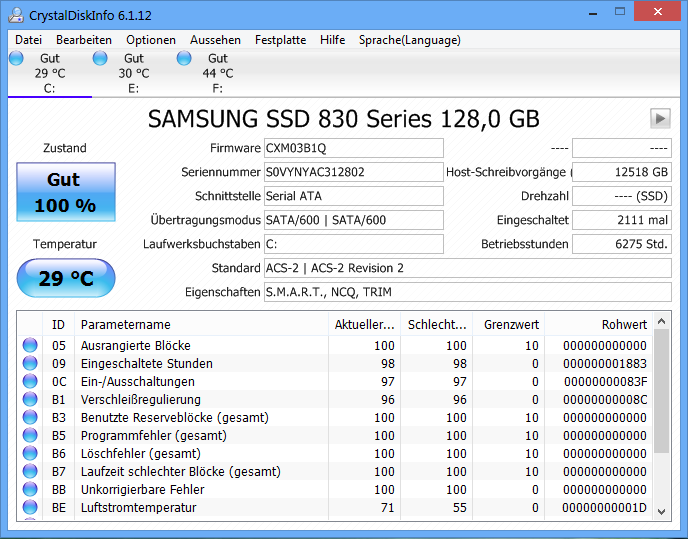Sort by the ID column header
The image size is (689, 540).
[x=58, y=325]
